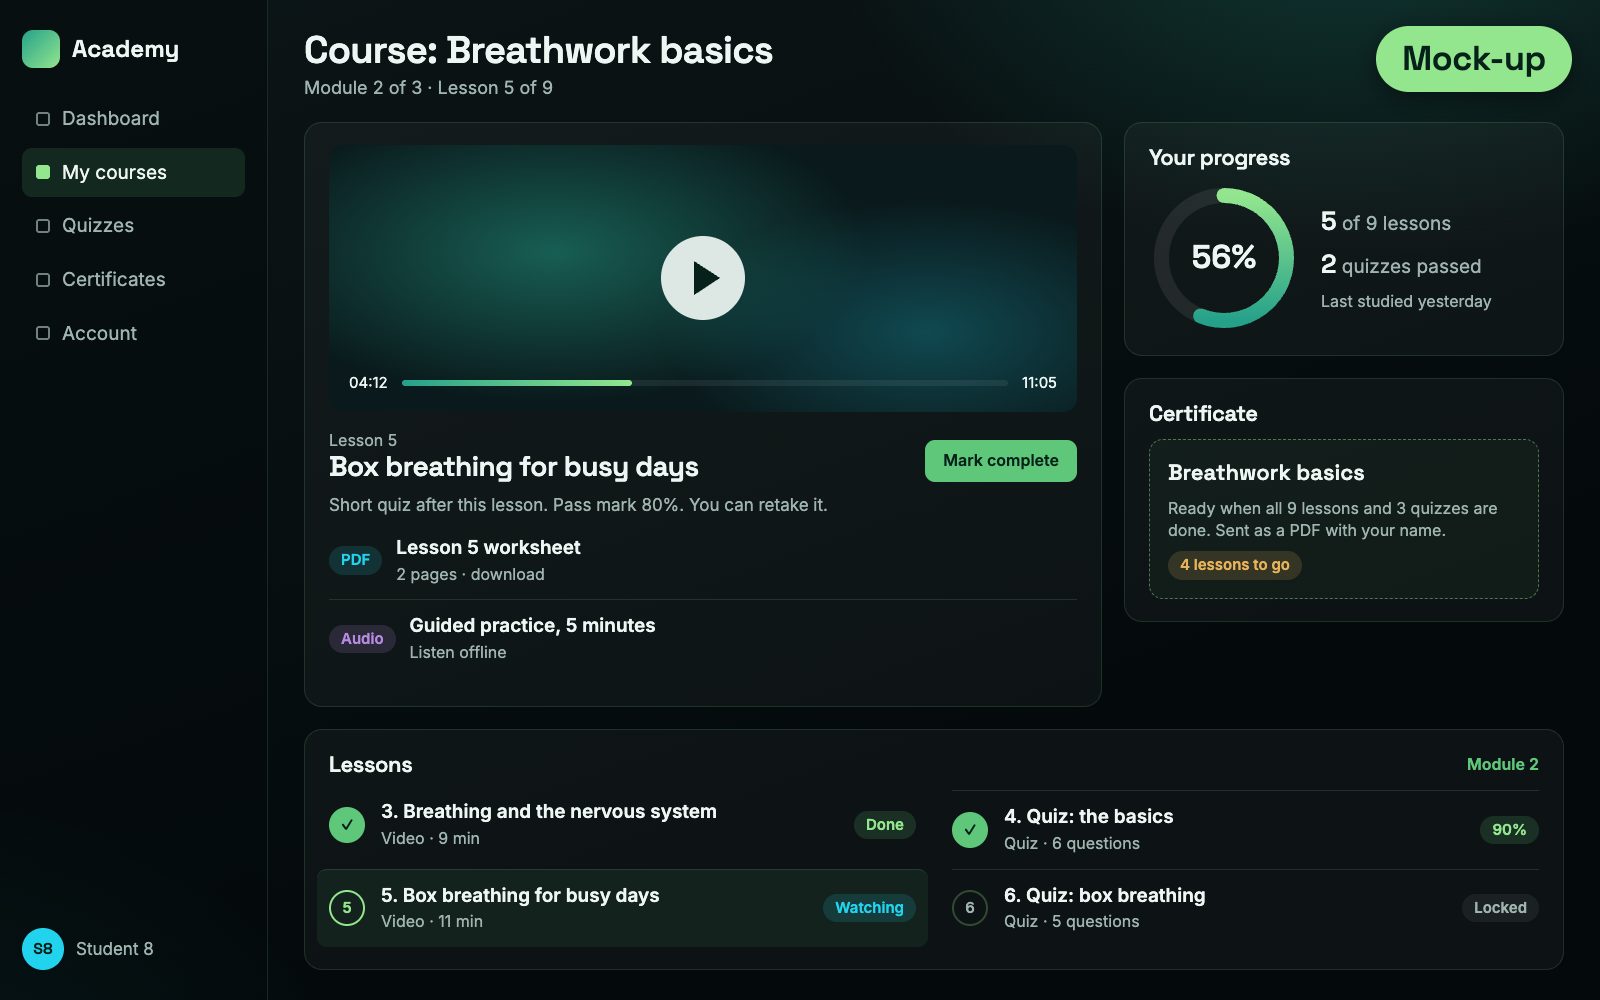The width and height of the screenshot is (1600, 1000).
Task: Click the Dashboard nav square icon
Action: coord(43,119)
